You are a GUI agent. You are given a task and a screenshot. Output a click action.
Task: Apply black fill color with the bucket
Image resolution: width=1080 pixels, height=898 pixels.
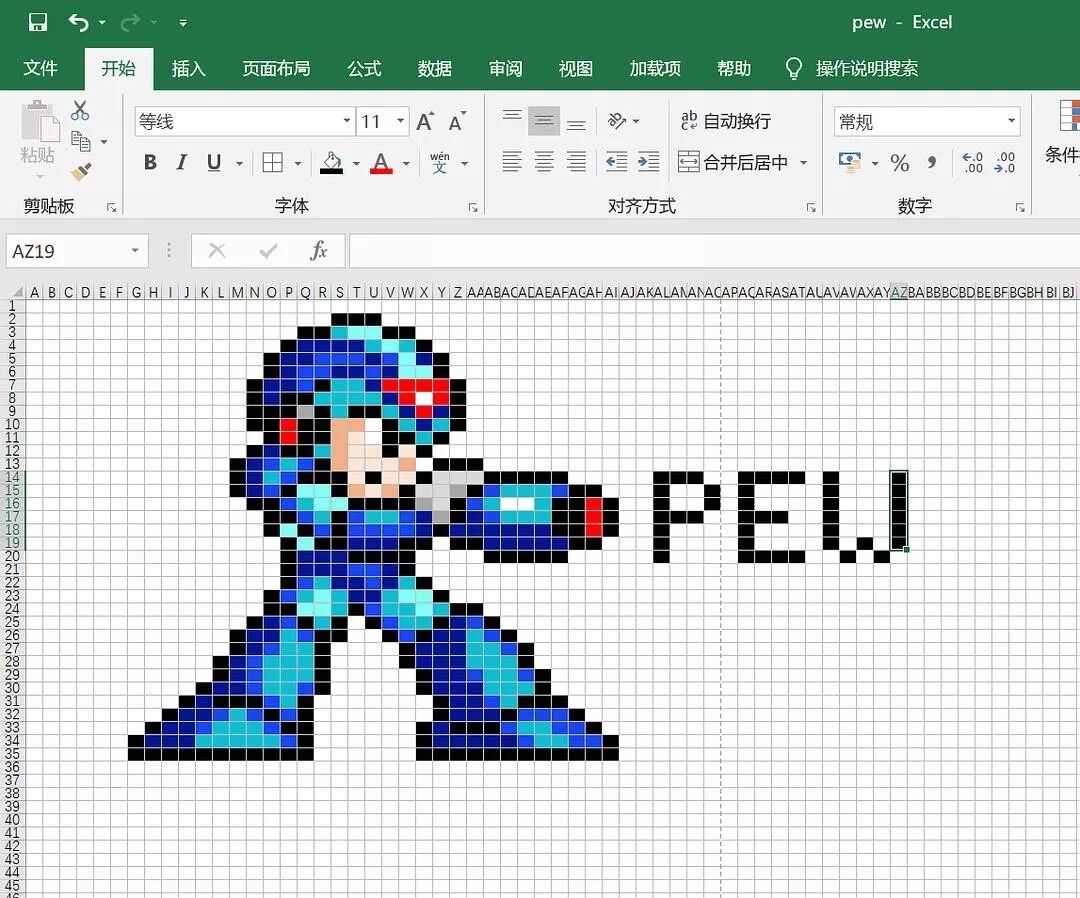(332, 163)
